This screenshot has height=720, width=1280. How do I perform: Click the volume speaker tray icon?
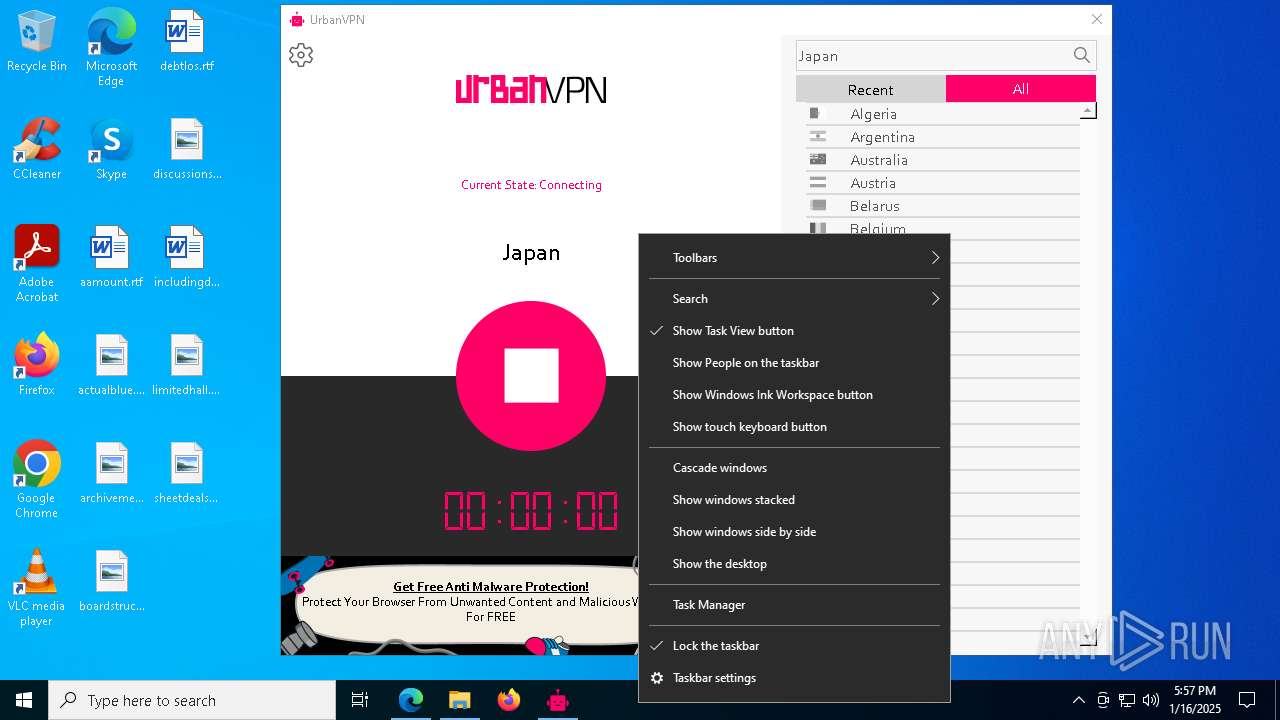click(x=1151, y=700)
